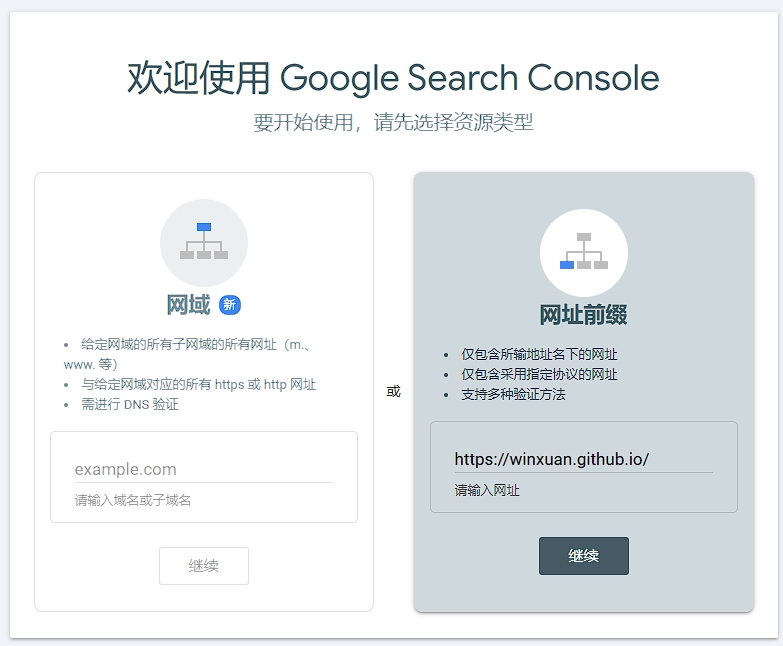
Task: Click the subtitle 要开始使用，请先选择资源类型
Action: [x=393, y=122]
